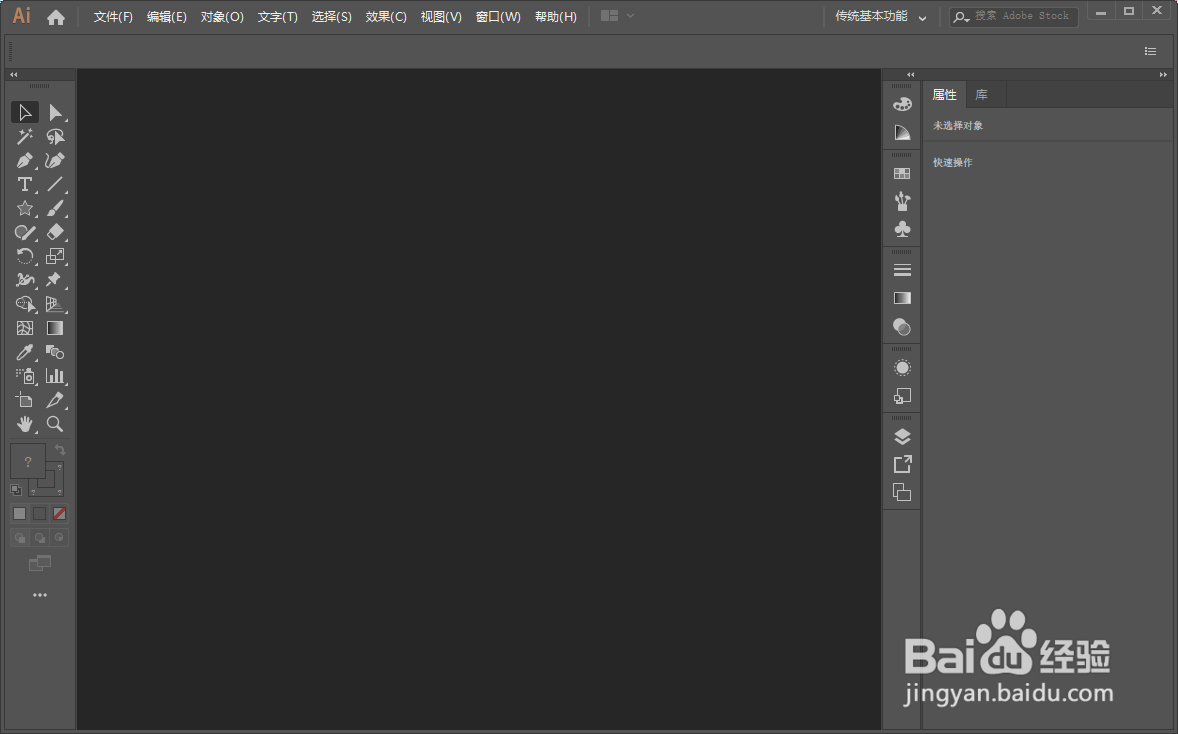Switch to the 属性 tab

pos(944,95)
